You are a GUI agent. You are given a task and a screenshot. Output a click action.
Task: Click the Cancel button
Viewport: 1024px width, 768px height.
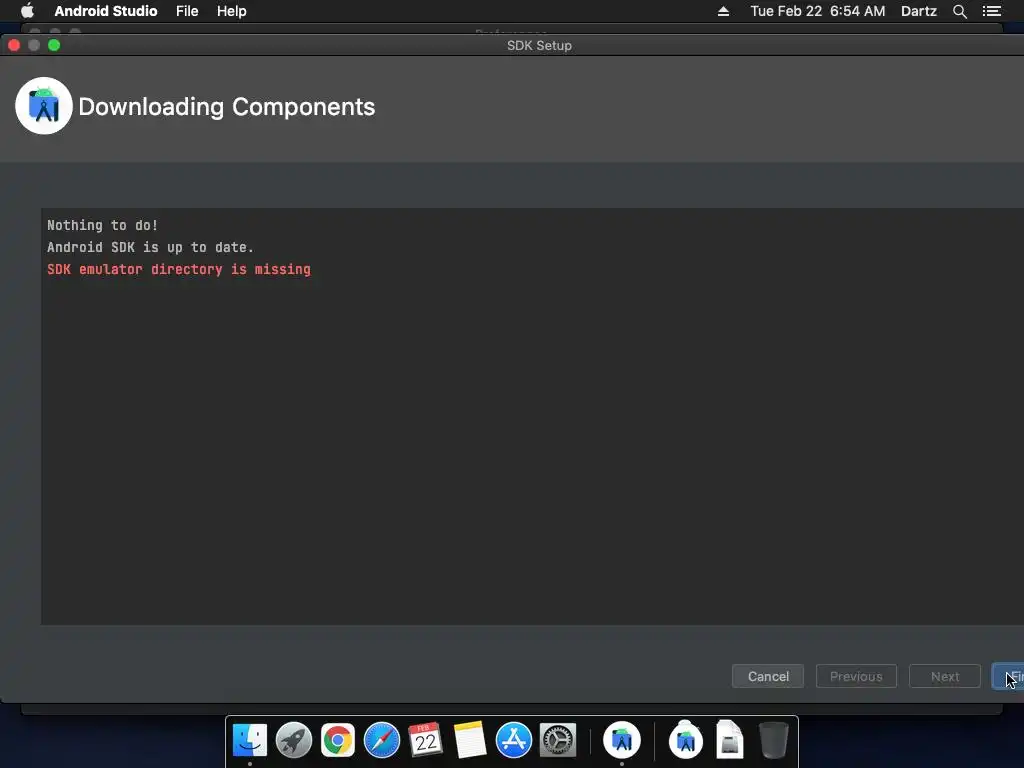coord(768,677)
